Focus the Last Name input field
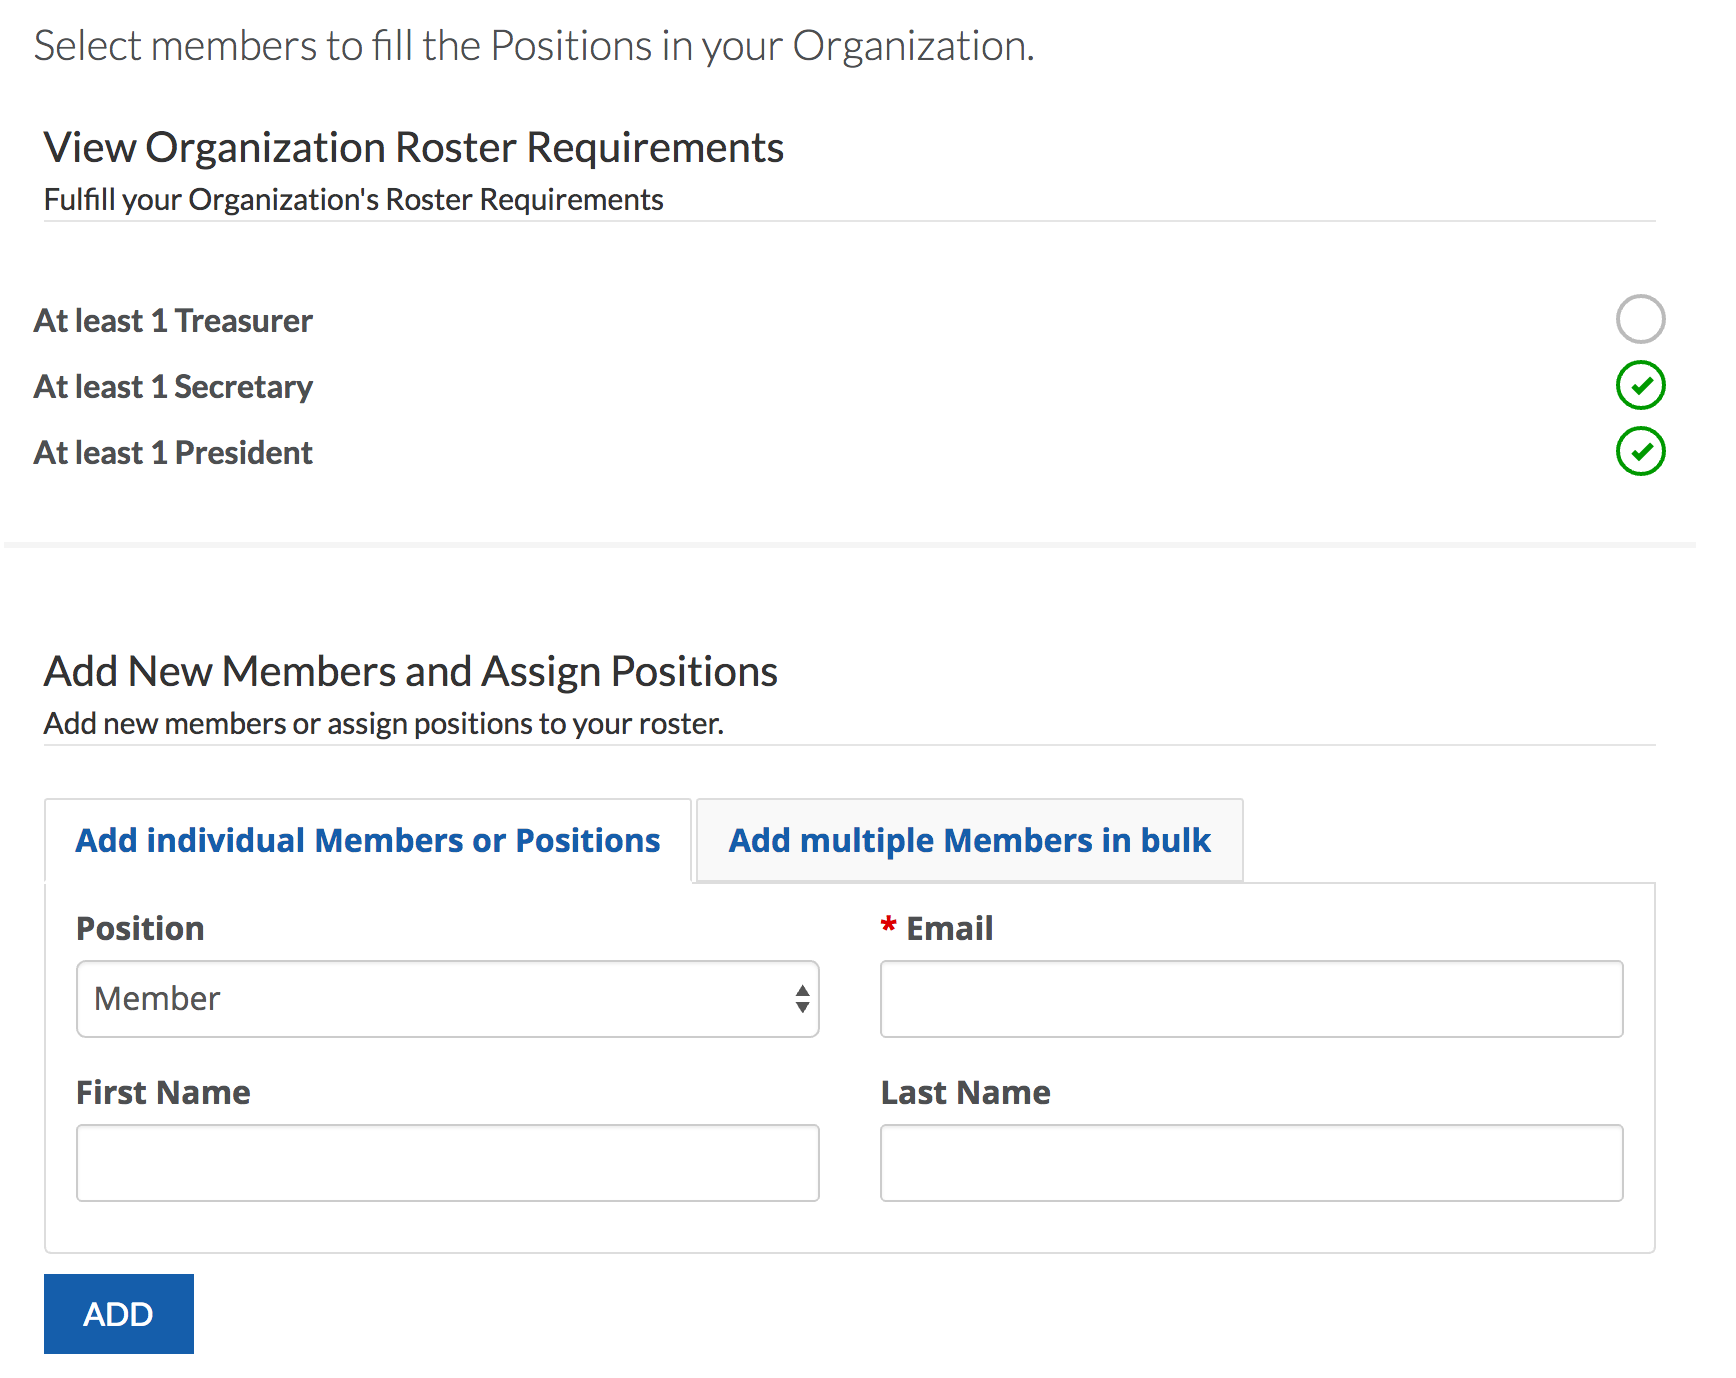This screenshot has height=1378, width=1736. (x=1251, y=1163)
